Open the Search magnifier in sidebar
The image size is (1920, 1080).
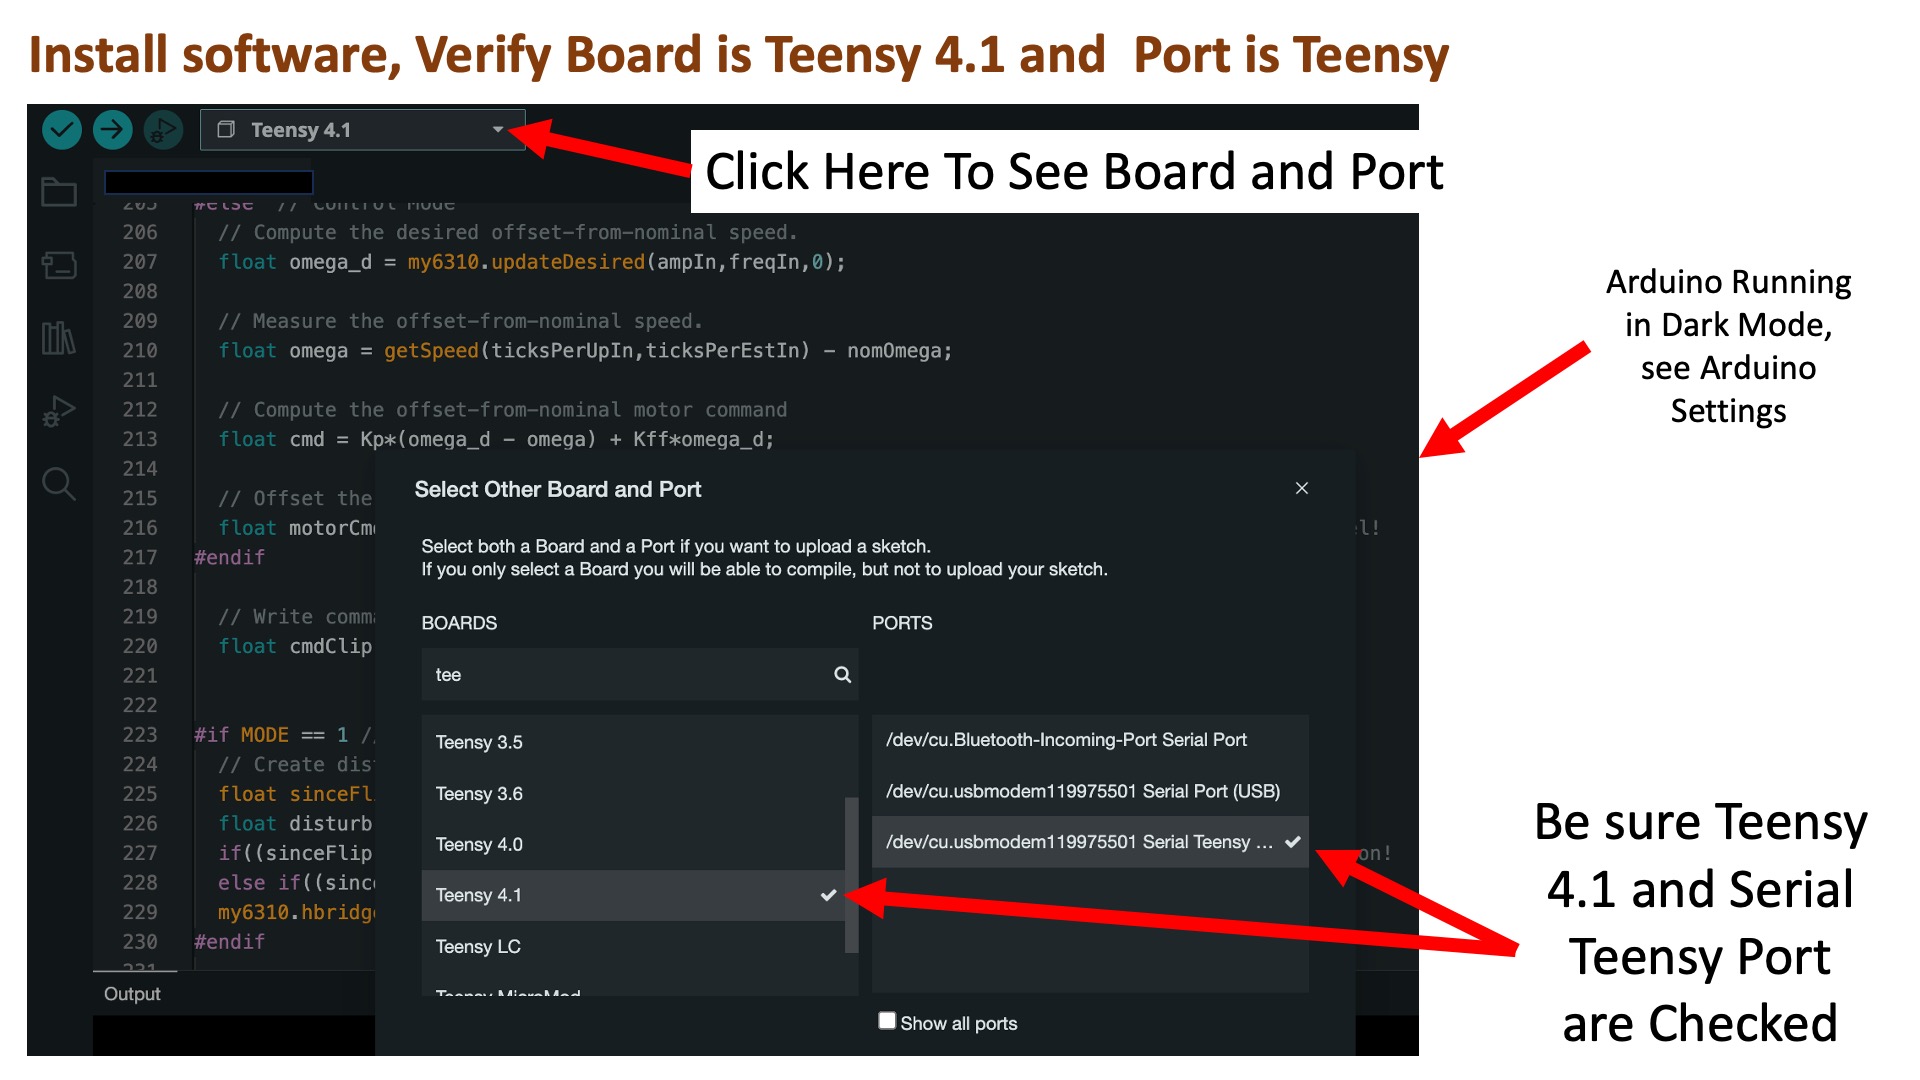pyautogui.click(x=59, y=484)
